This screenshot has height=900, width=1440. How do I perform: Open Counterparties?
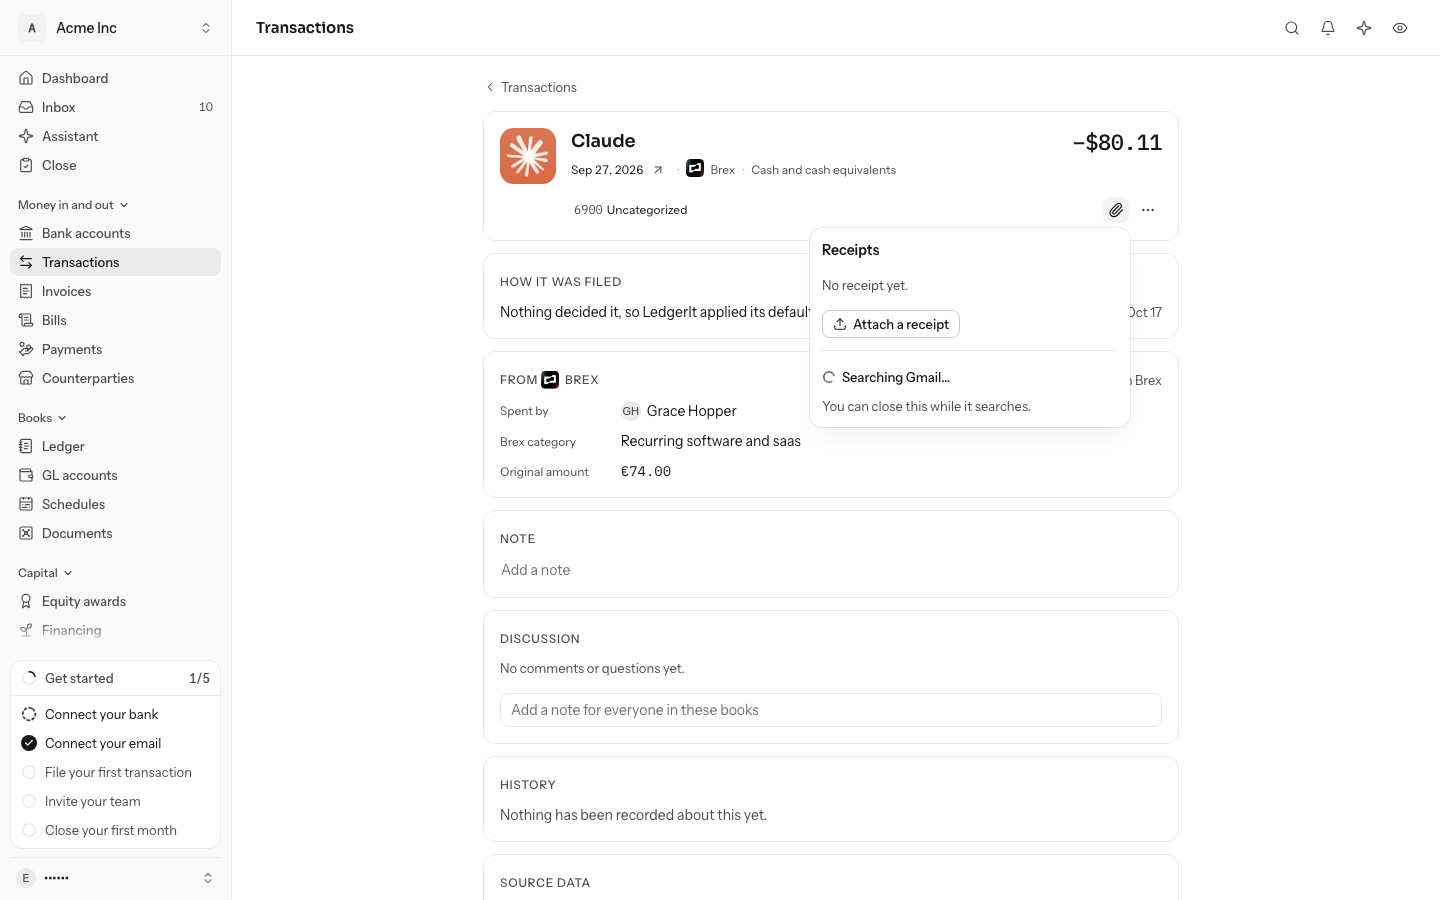(116, 378)
